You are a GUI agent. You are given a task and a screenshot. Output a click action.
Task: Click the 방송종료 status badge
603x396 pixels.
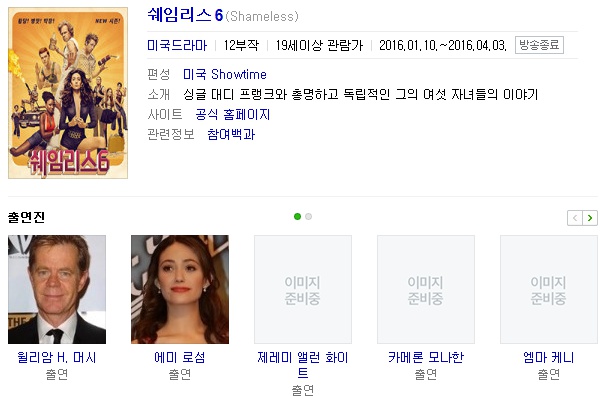point(539,45)
